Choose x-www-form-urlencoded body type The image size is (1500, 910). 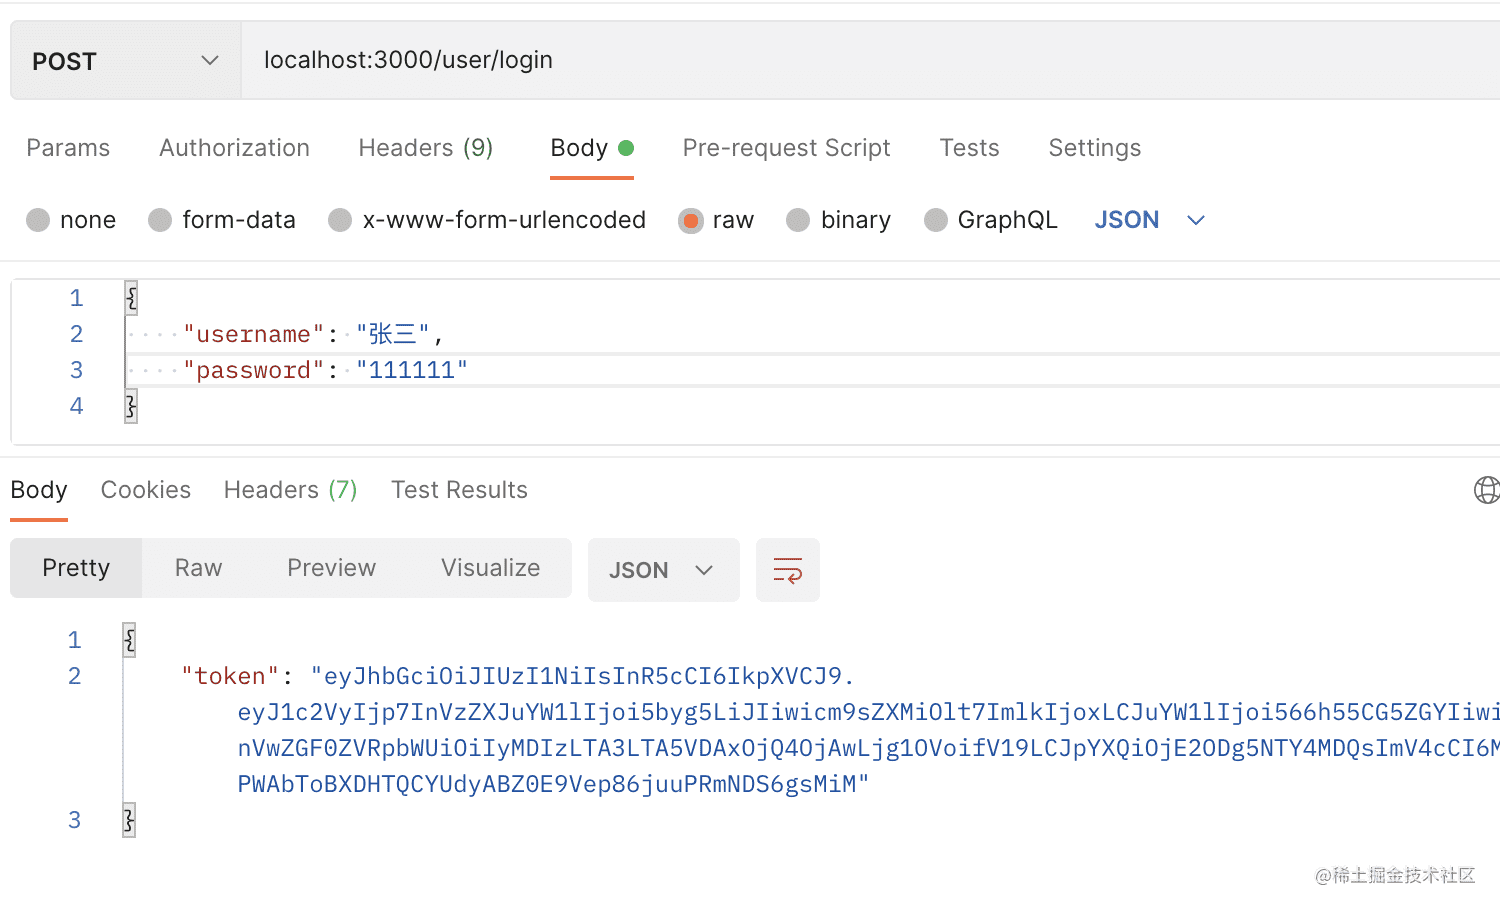tap(341, 220)
